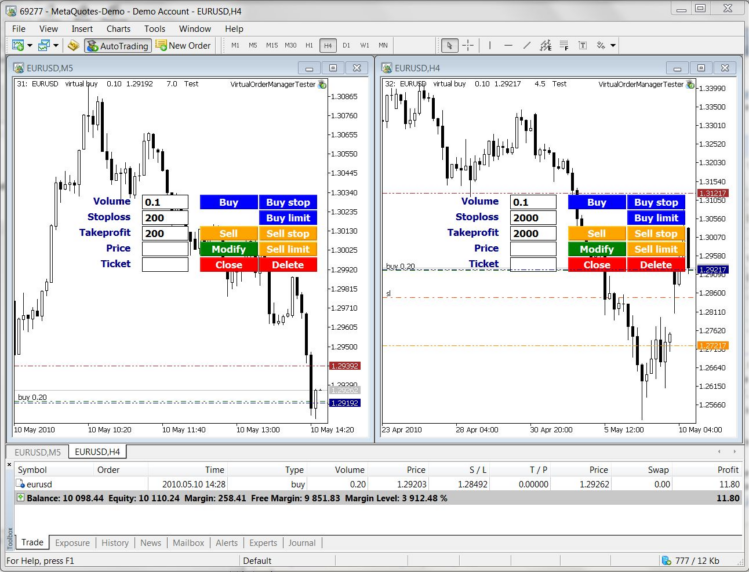The height and width of the screenshot is (572, 749).
Task: Click the EURUSD,H4 chart window title icon
Action: (x=387, y=68)
